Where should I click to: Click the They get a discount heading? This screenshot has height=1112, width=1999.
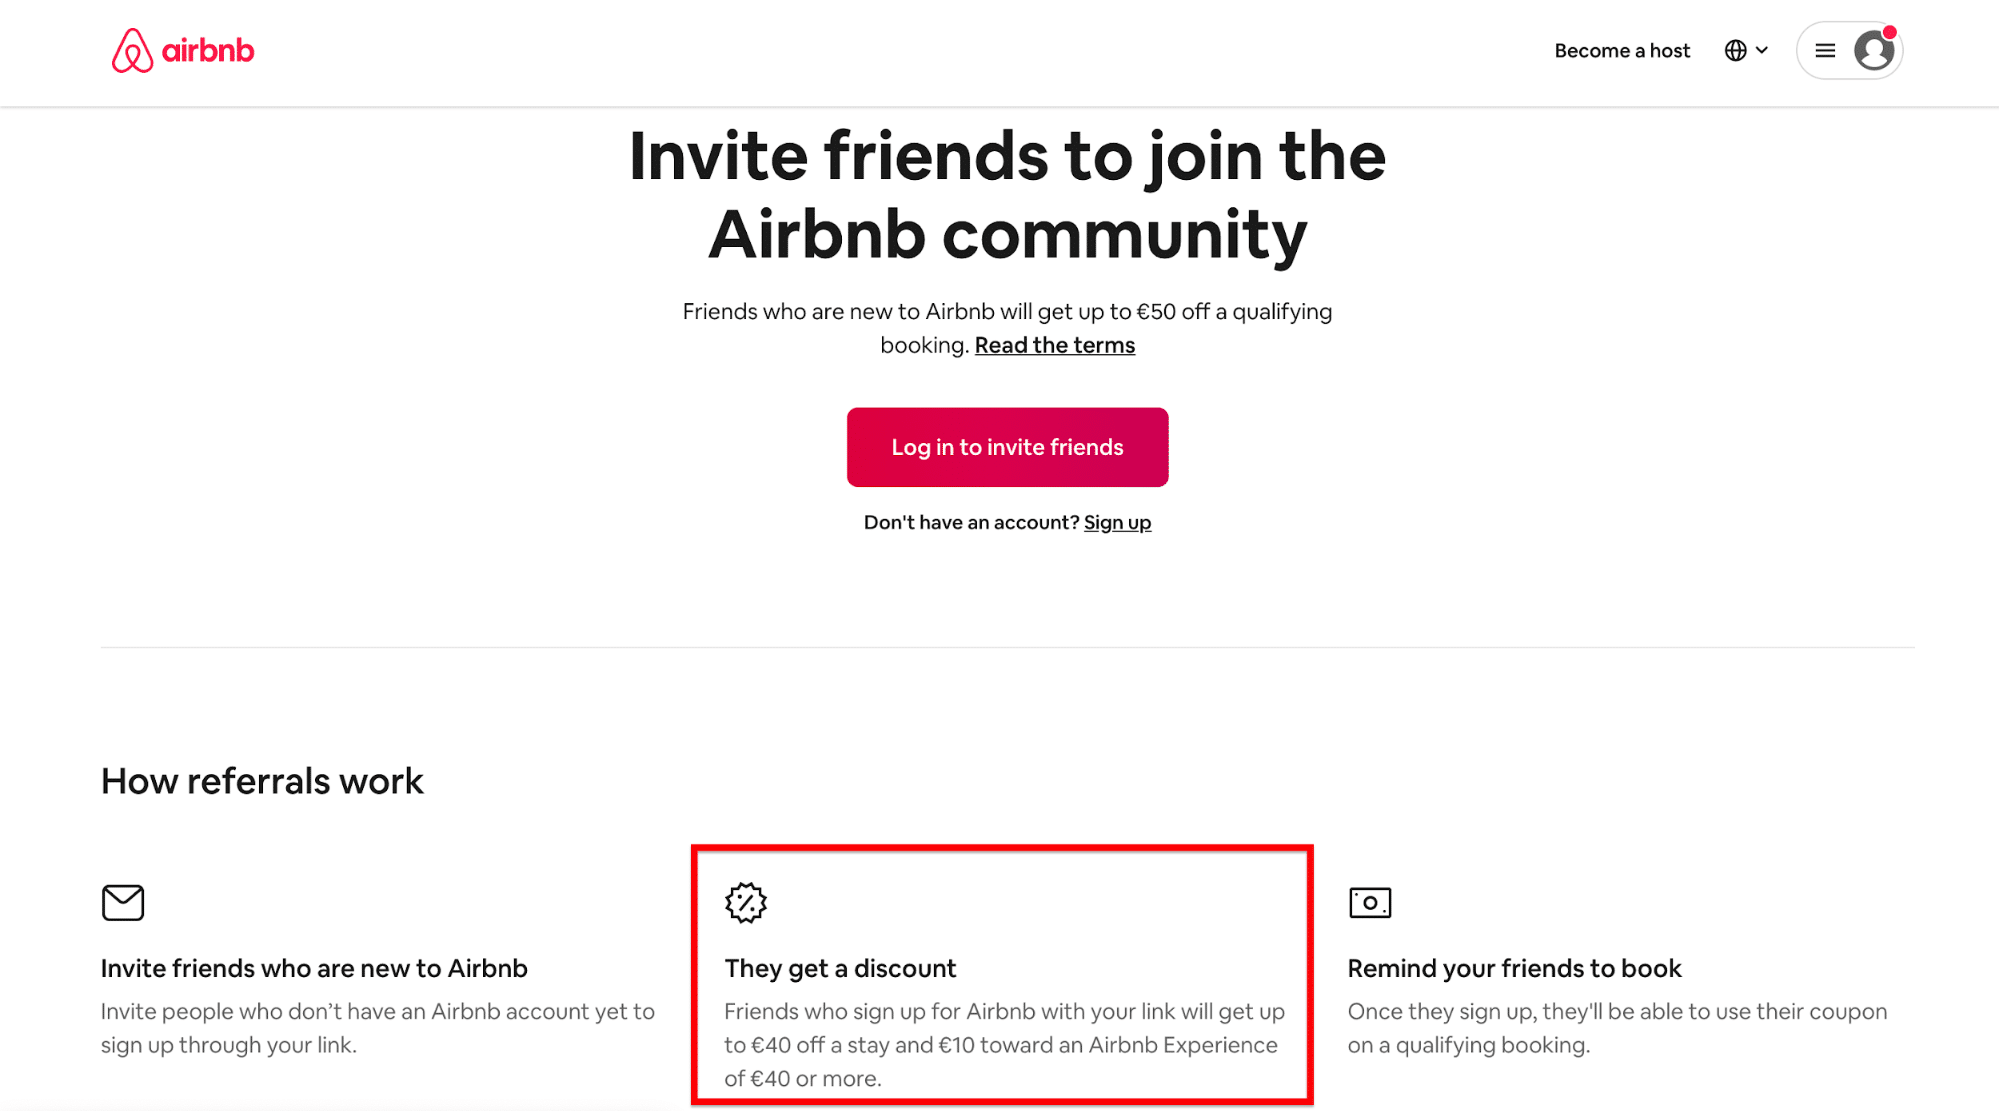840,968
